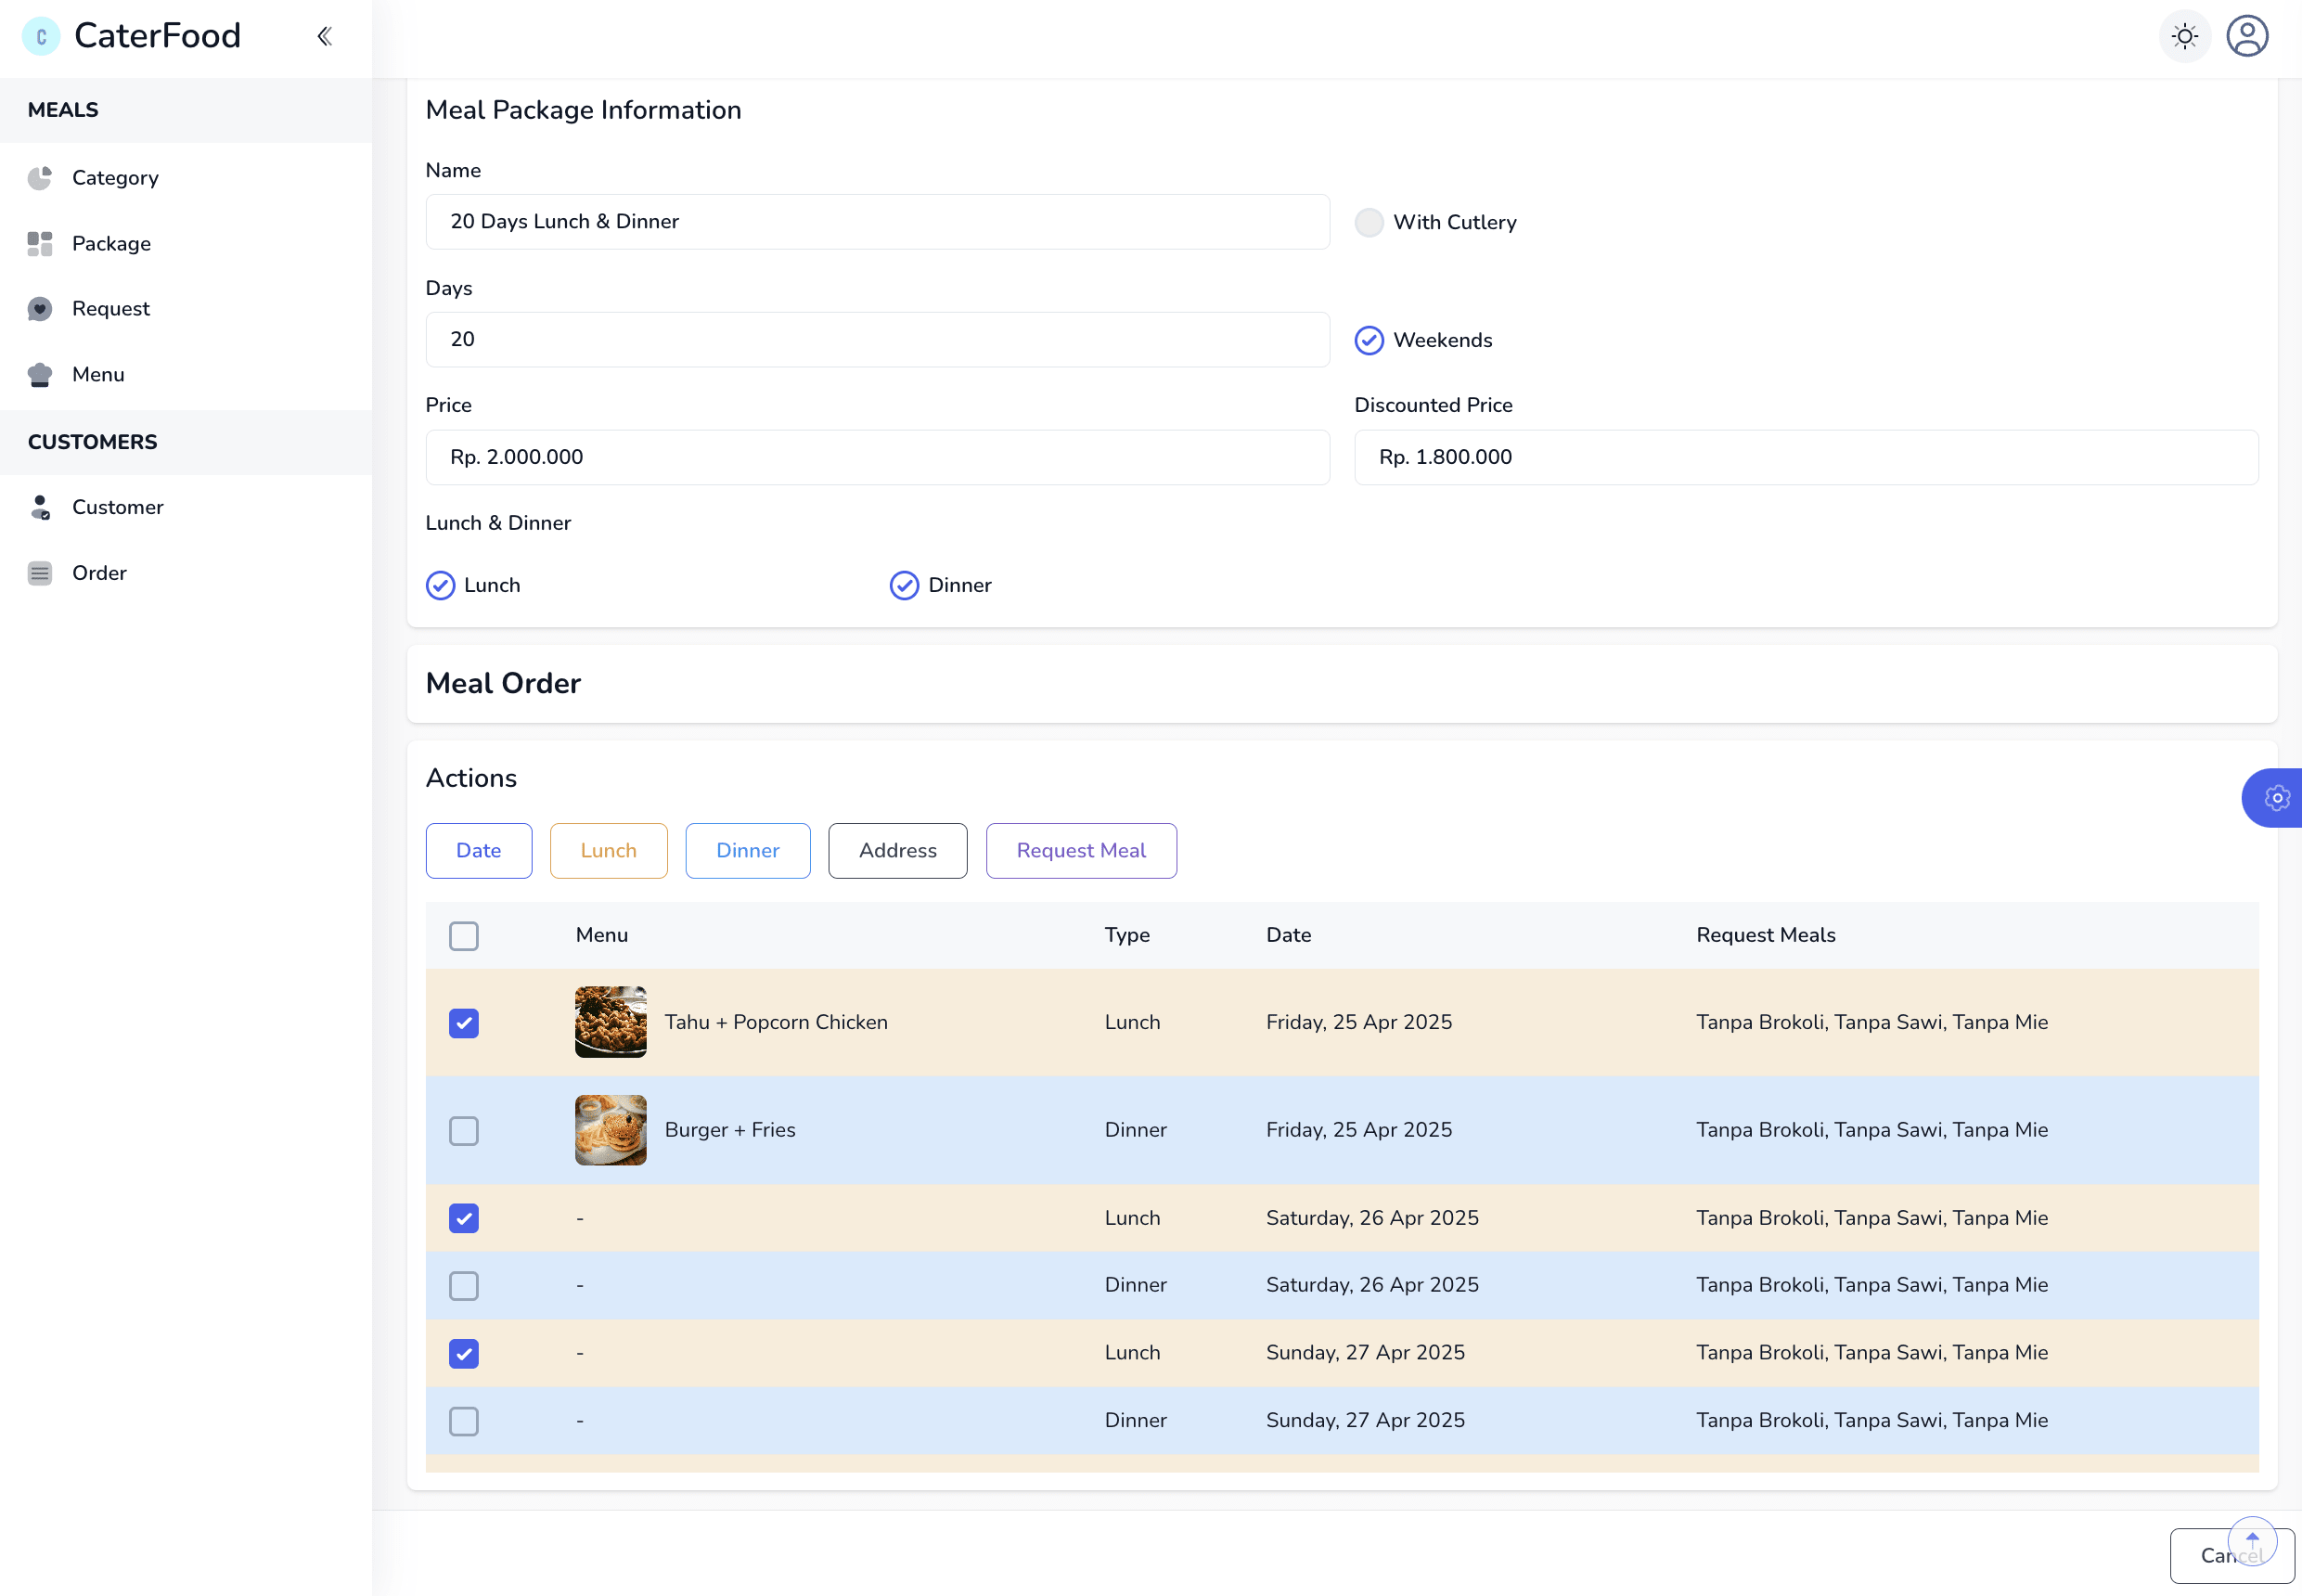Click the Order list icon
The width and height of the screenshot is (2302, 1596).
[x=40, y=573]
